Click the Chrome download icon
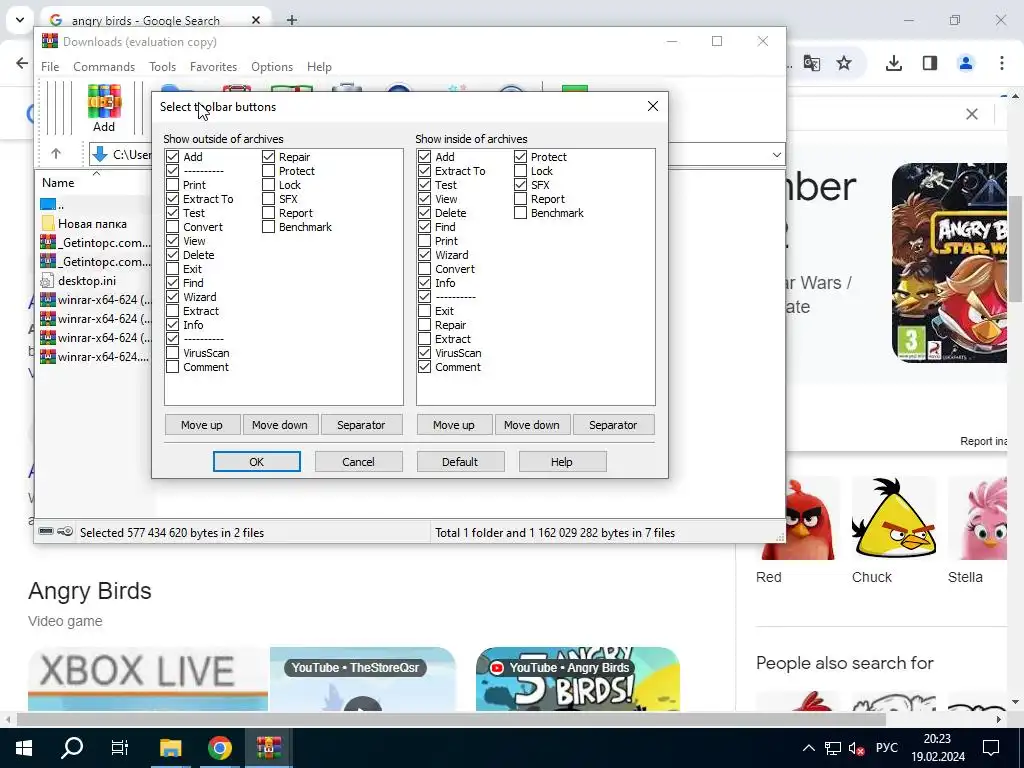 pyautogui.click(x=893, y=63)
